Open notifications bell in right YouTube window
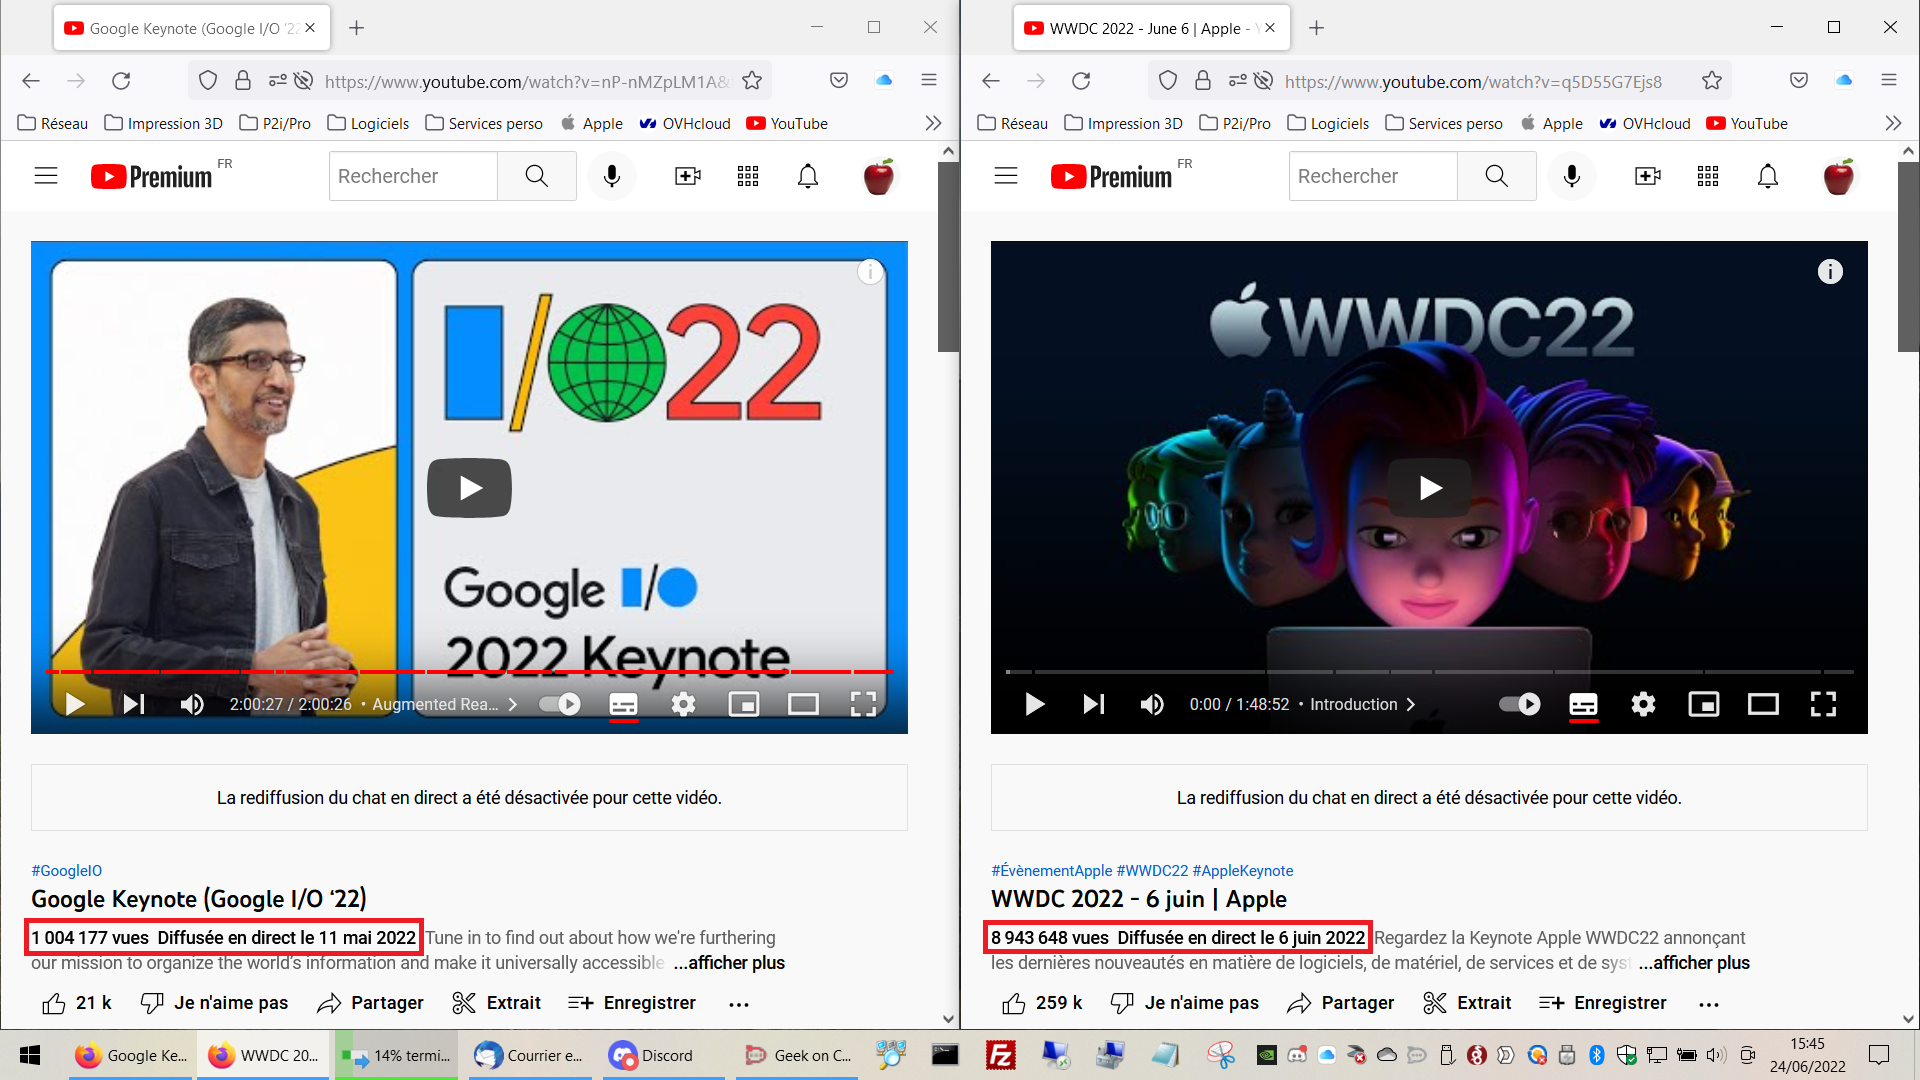The height and width of the screenshot is (1080, 1920). click(x=1767, y=176)
